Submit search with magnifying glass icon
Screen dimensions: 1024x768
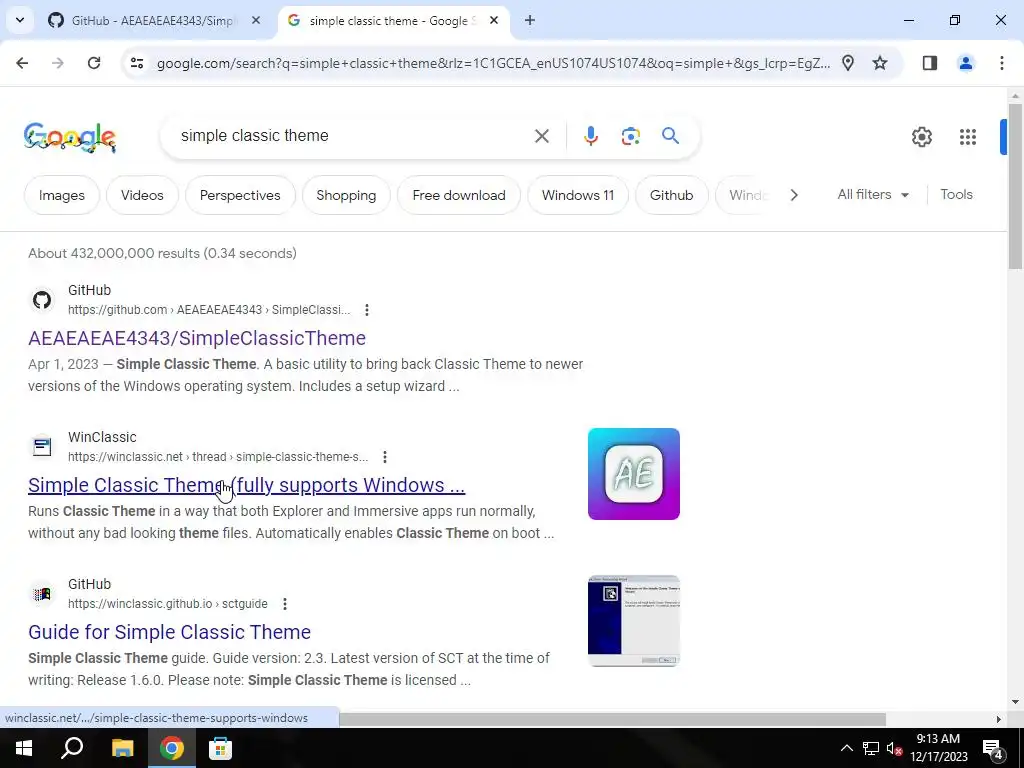click(670, 136)
